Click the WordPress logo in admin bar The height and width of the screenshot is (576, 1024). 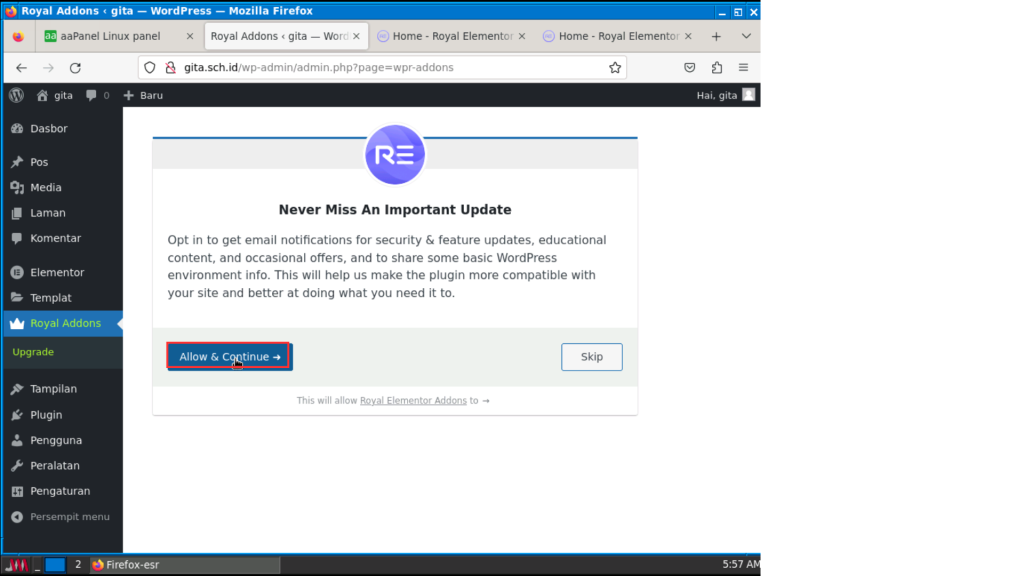pyautogui.click(x=16, y=95)
